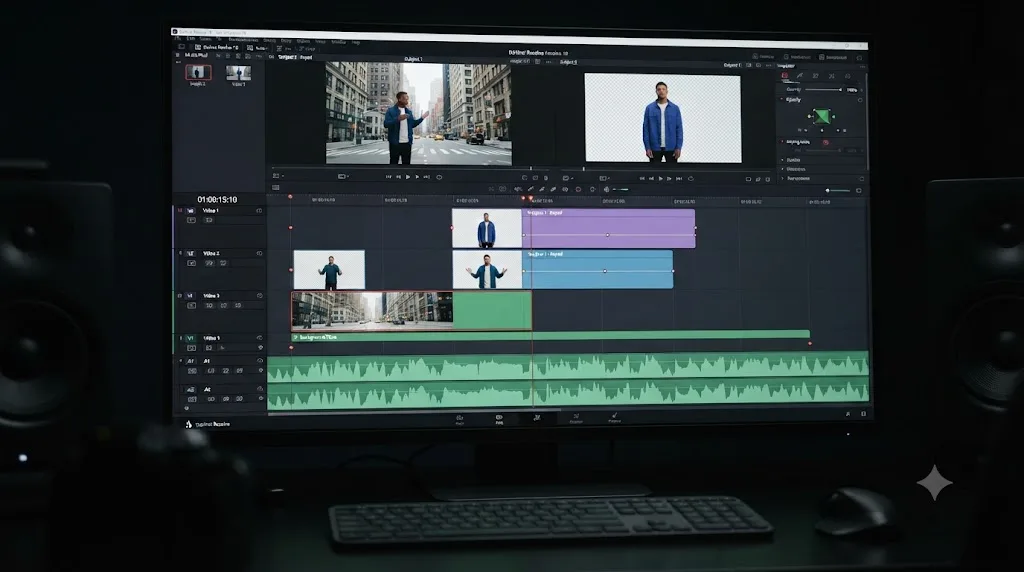Adjust the opacity slider at top of inspector
The image size is (1024, 572).
pos(823,89)
